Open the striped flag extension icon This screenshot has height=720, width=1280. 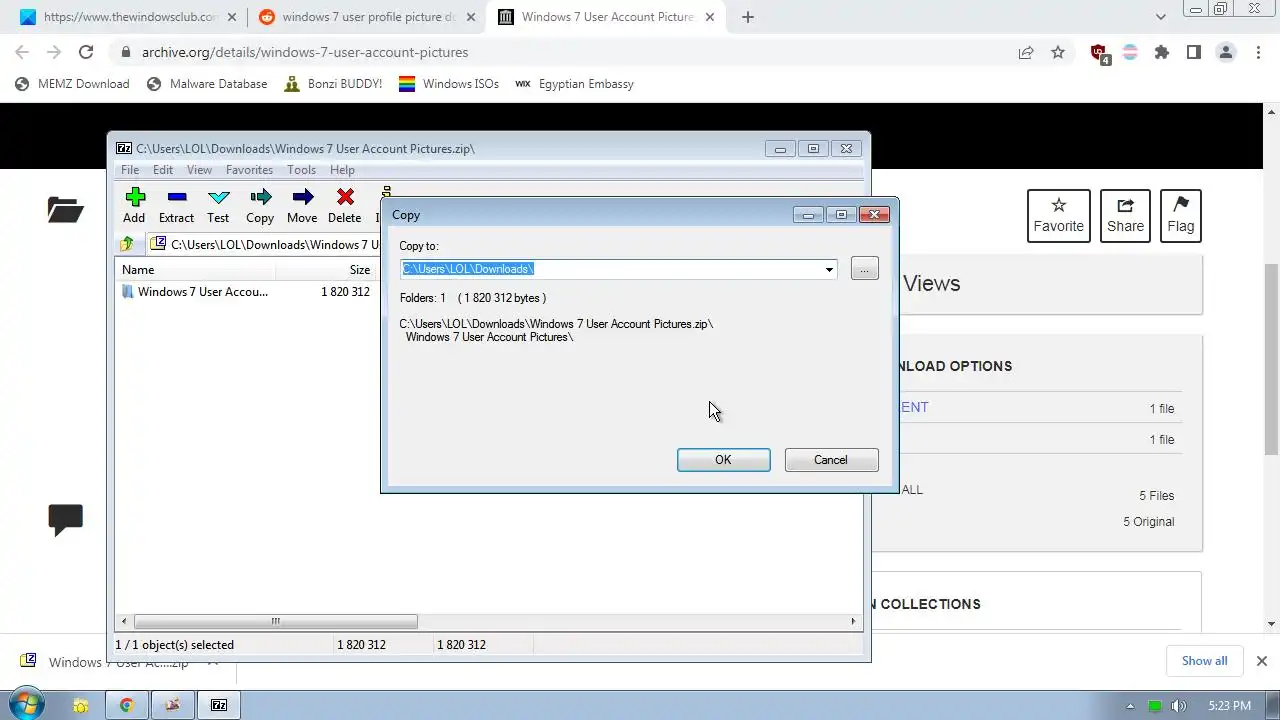(1130, 52)
